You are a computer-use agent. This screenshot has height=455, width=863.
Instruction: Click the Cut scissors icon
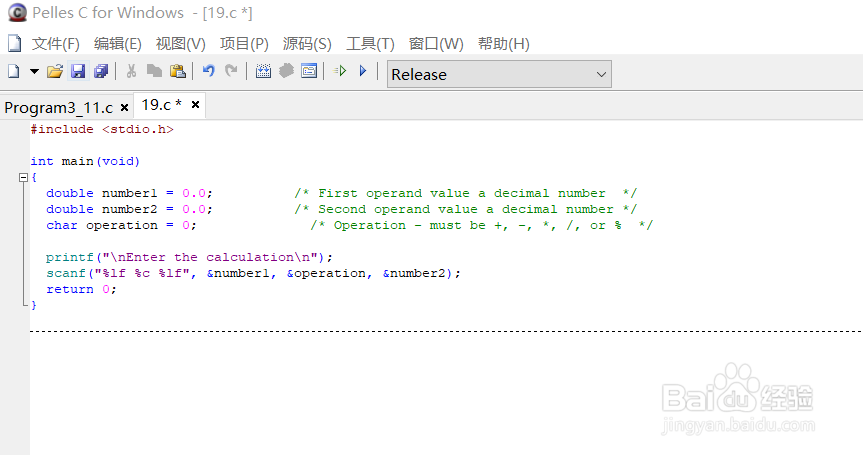pos(131,71)
